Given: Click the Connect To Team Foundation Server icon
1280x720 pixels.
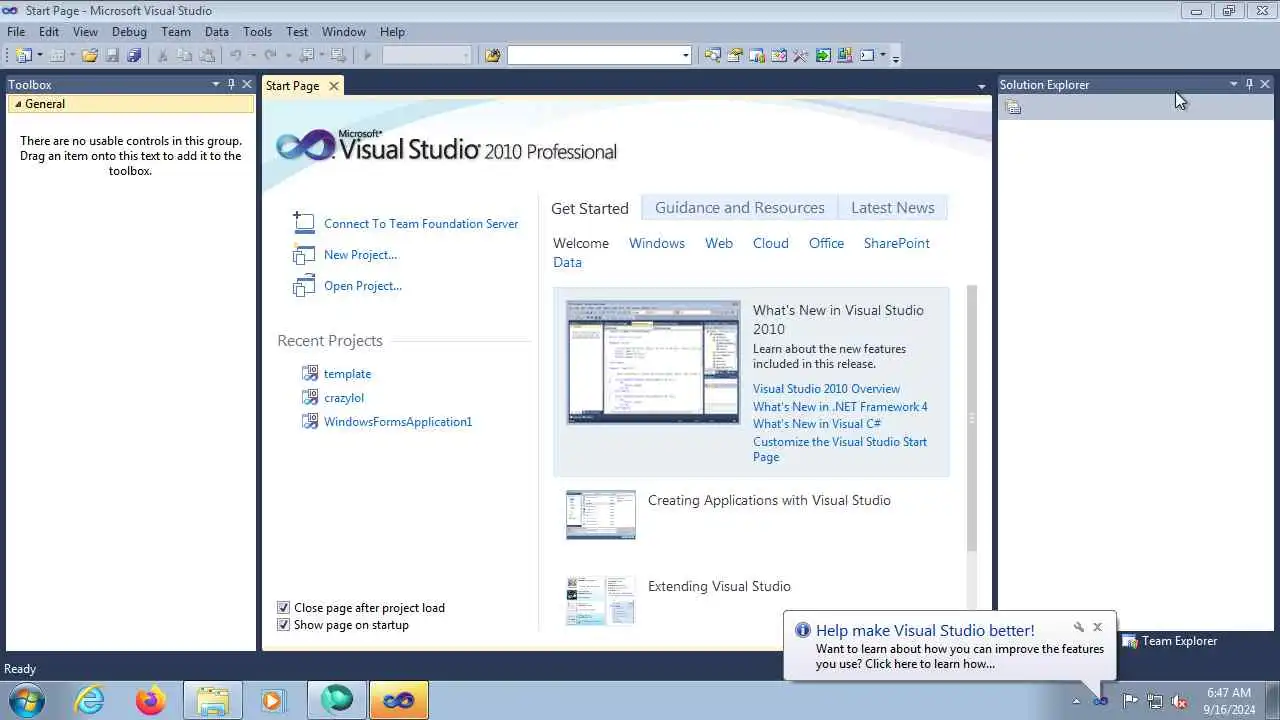Looking at the screenshot, I should pos(303,223).
